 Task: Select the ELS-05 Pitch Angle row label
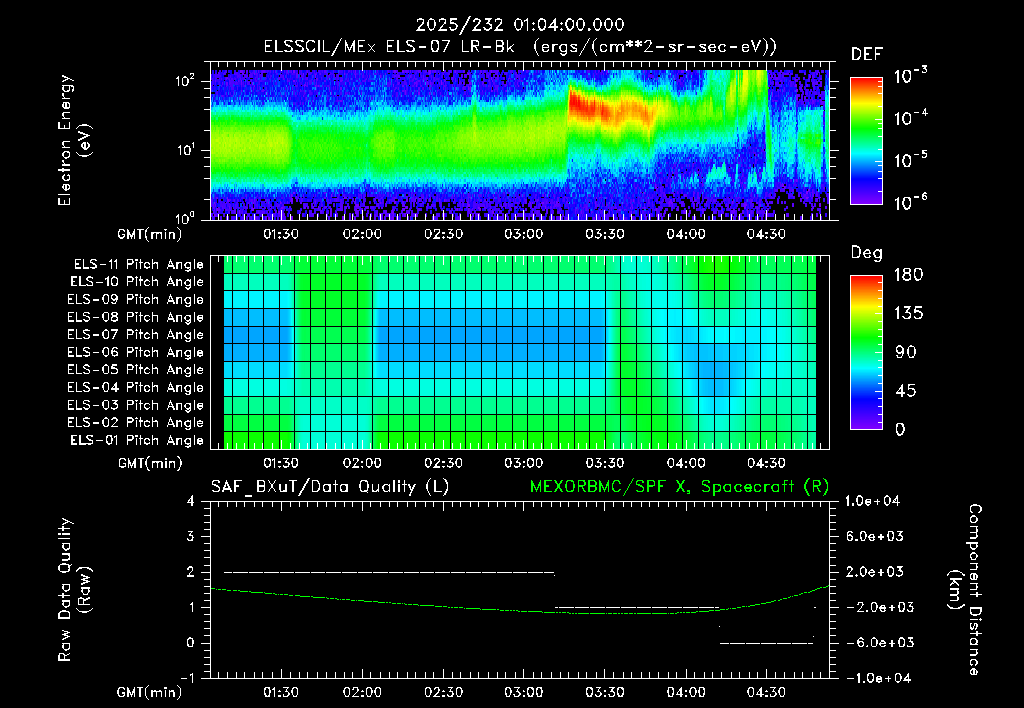pyautogui.click(x=136, y=370)
